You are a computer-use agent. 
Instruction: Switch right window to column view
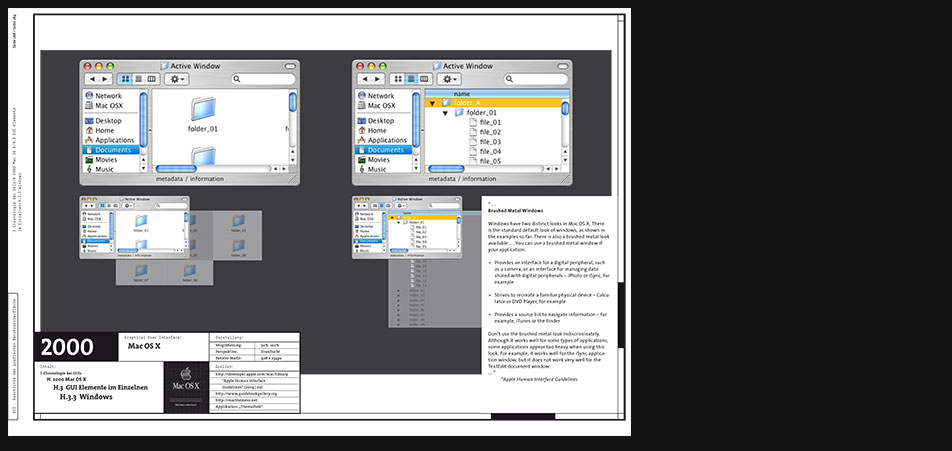click(424, 79)
